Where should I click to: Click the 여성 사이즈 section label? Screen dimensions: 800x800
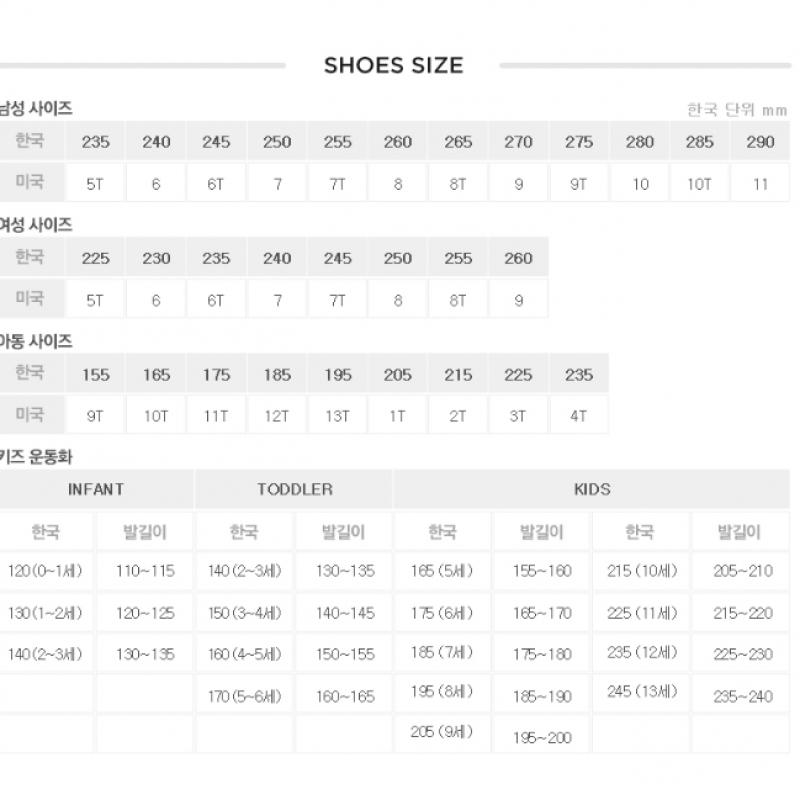click(36, 225)
